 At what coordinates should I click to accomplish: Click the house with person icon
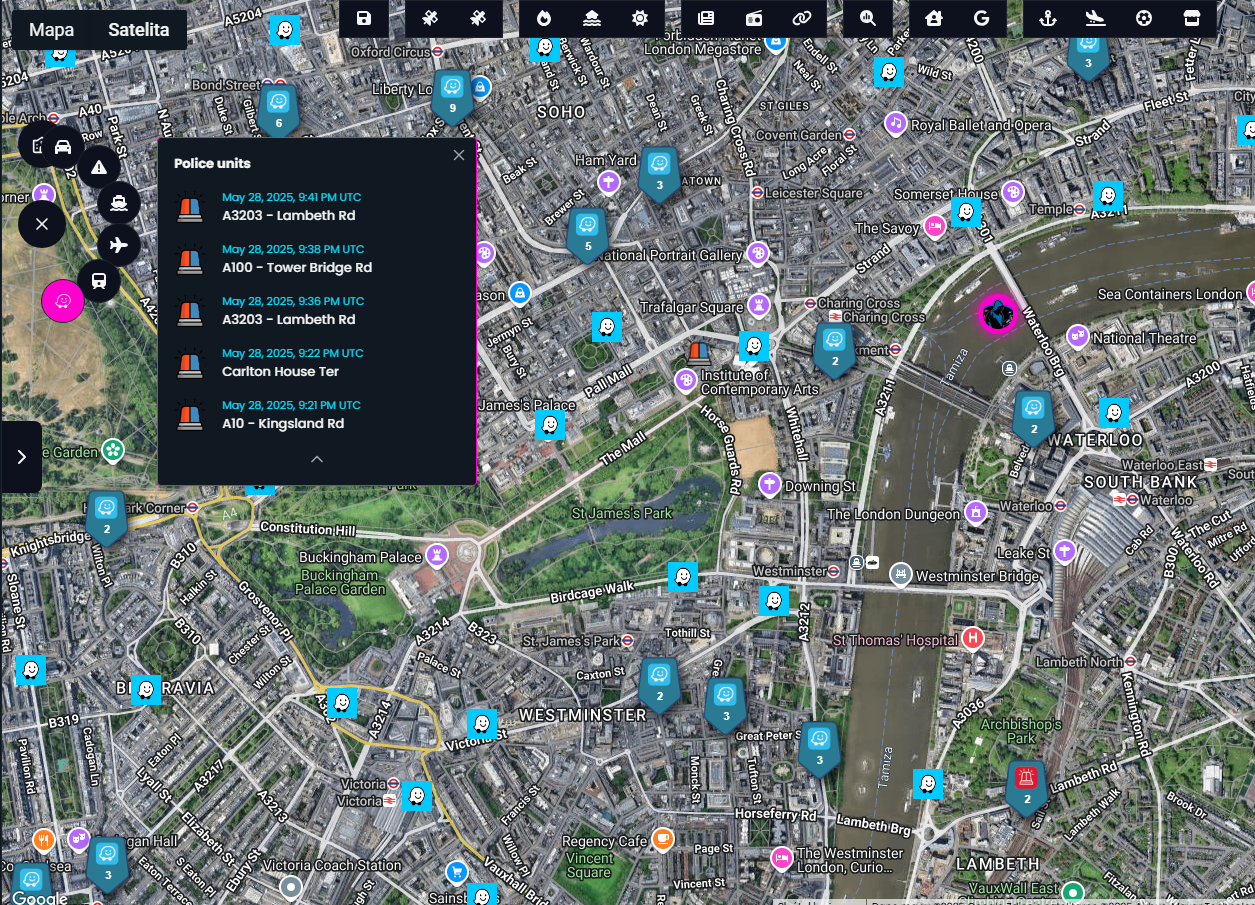934,18
